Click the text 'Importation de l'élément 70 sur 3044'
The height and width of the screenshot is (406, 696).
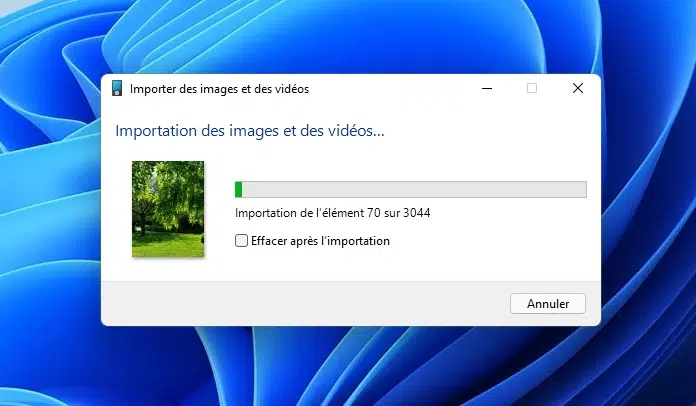pos(332,213)
